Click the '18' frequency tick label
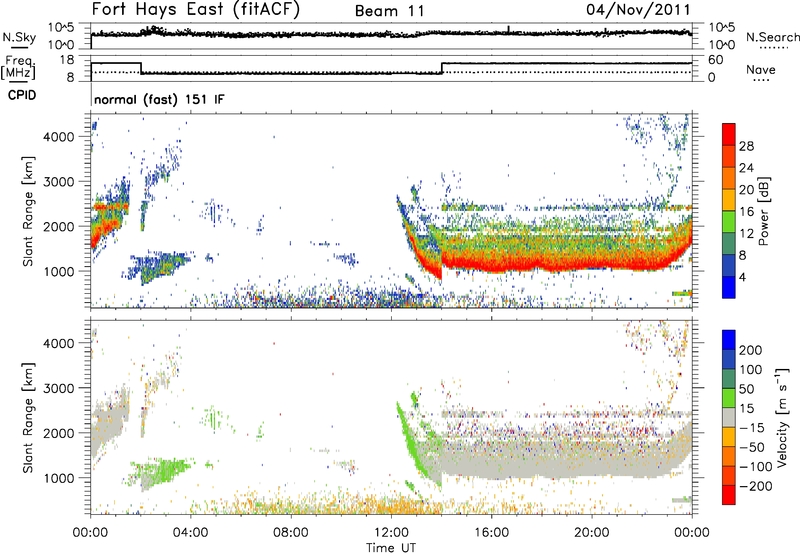The image size is (800, 554). pyautogui.click(x=67, y=60)
